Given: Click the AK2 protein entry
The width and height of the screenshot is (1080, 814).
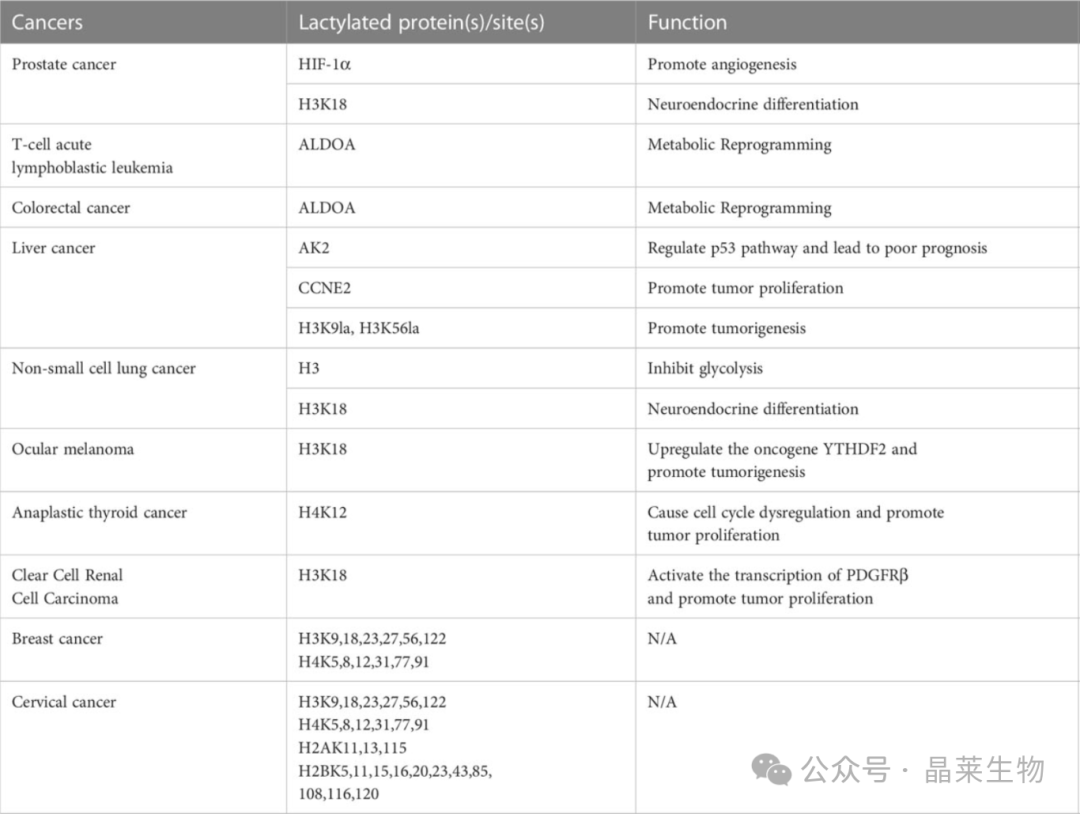Looking at the screenshot, I should [314, 248].
